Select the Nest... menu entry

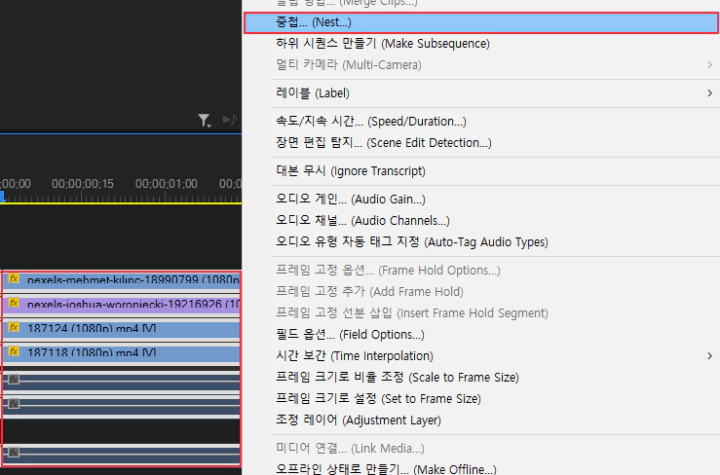click(481, 23)
